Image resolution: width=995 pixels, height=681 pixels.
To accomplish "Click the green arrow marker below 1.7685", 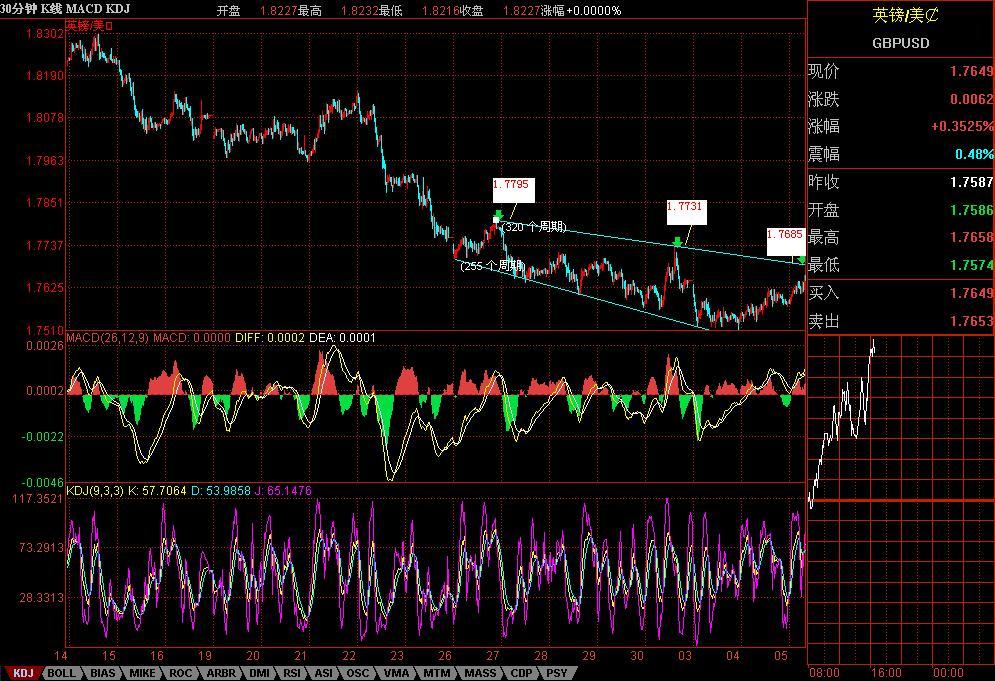I will 802,259.
